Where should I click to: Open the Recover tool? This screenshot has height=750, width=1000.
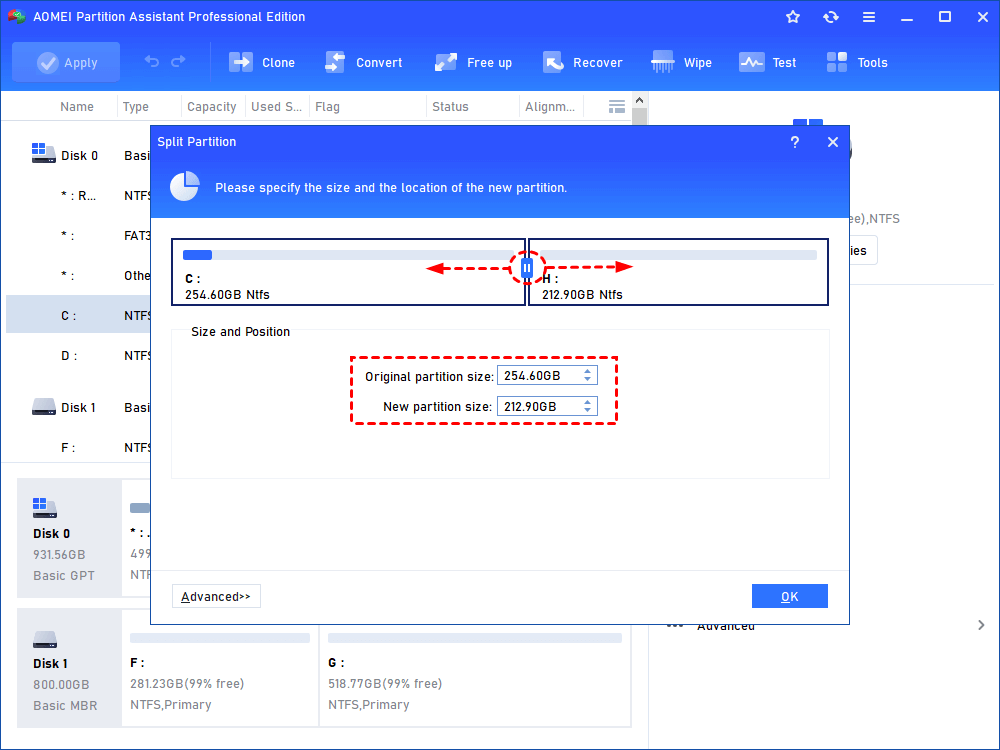coord(582,62)
